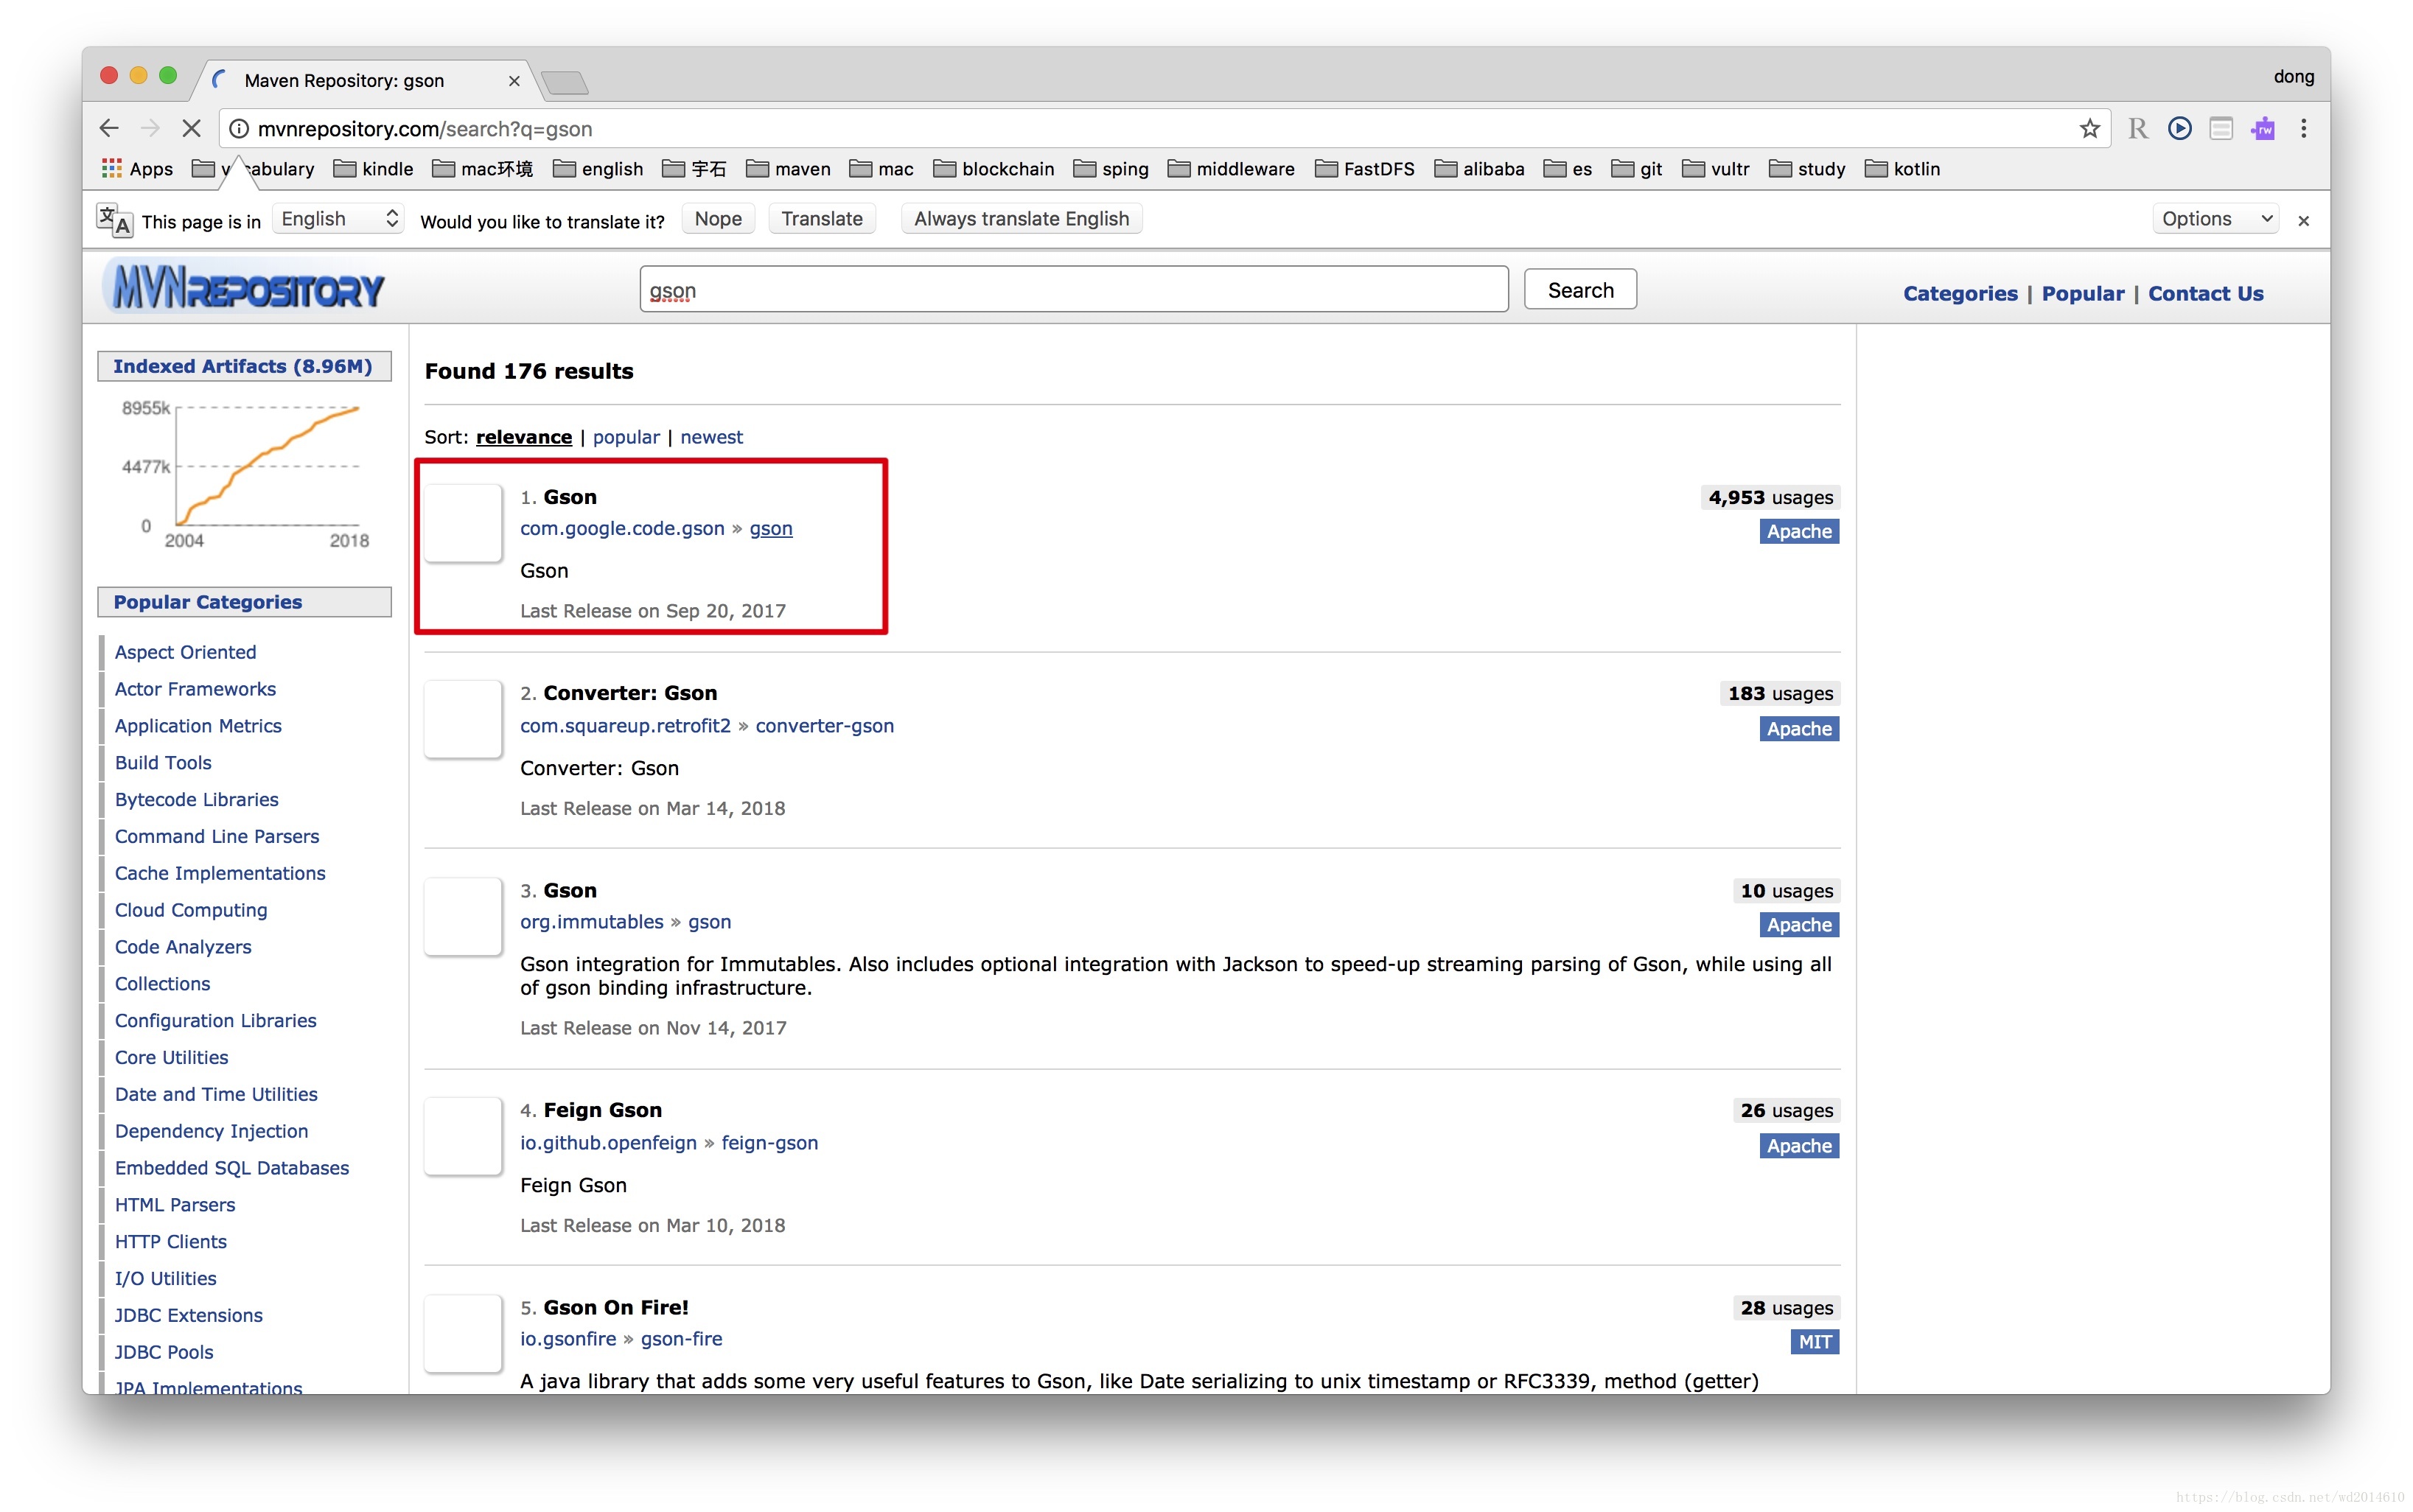Image resolution: width=2413 pixels, height=1512 pixels.
Task: Open the Dependency Injection category
Action: point(212,1131)
